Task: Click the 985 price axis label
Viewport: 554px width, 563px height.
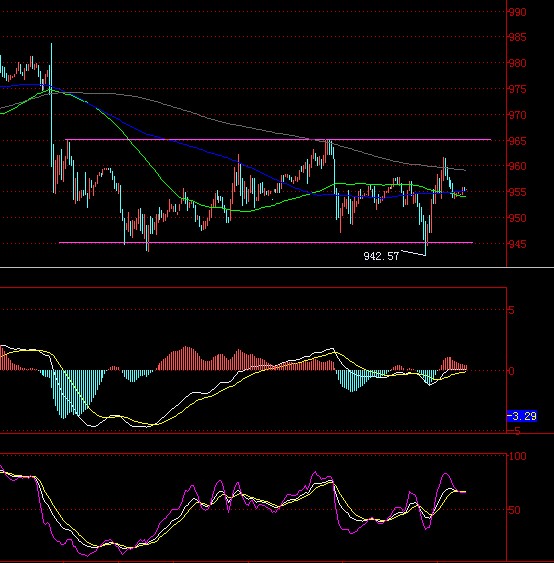Action: (518, 37)
